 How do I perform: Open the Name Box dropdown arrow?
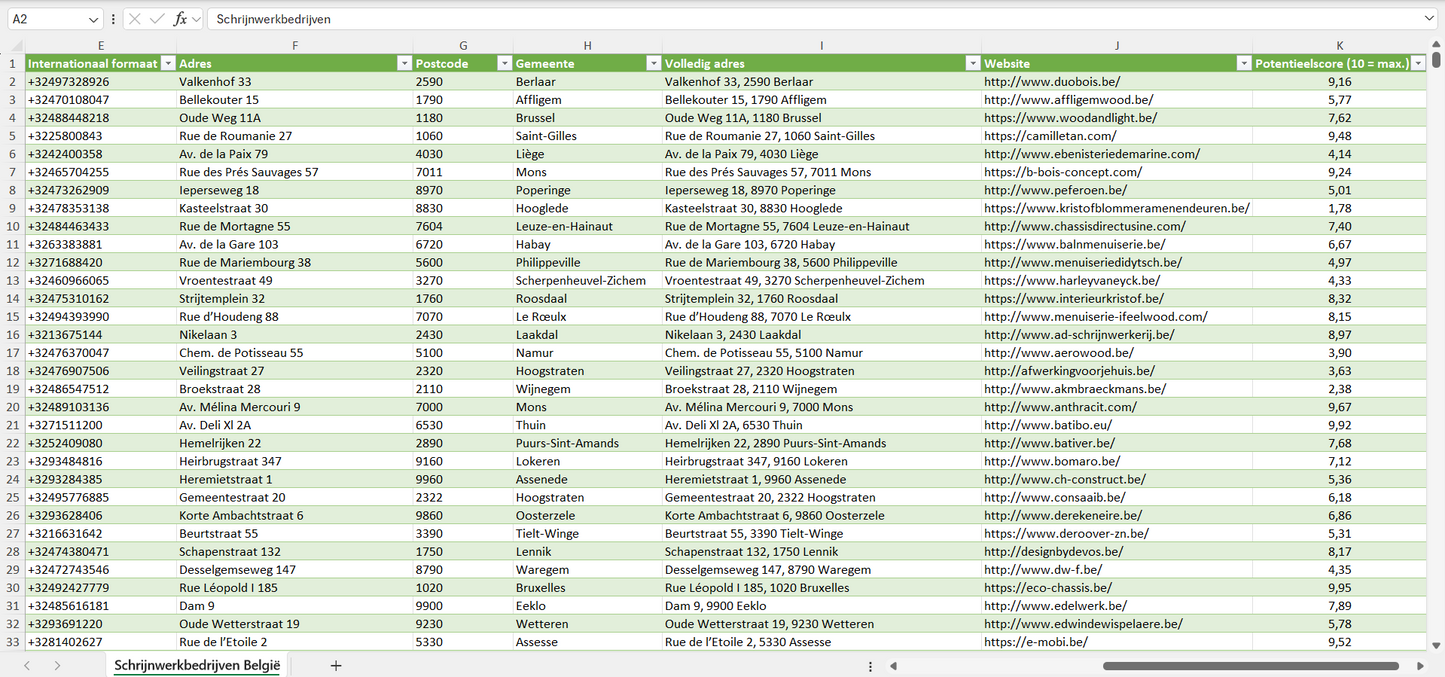click(94, 19)
